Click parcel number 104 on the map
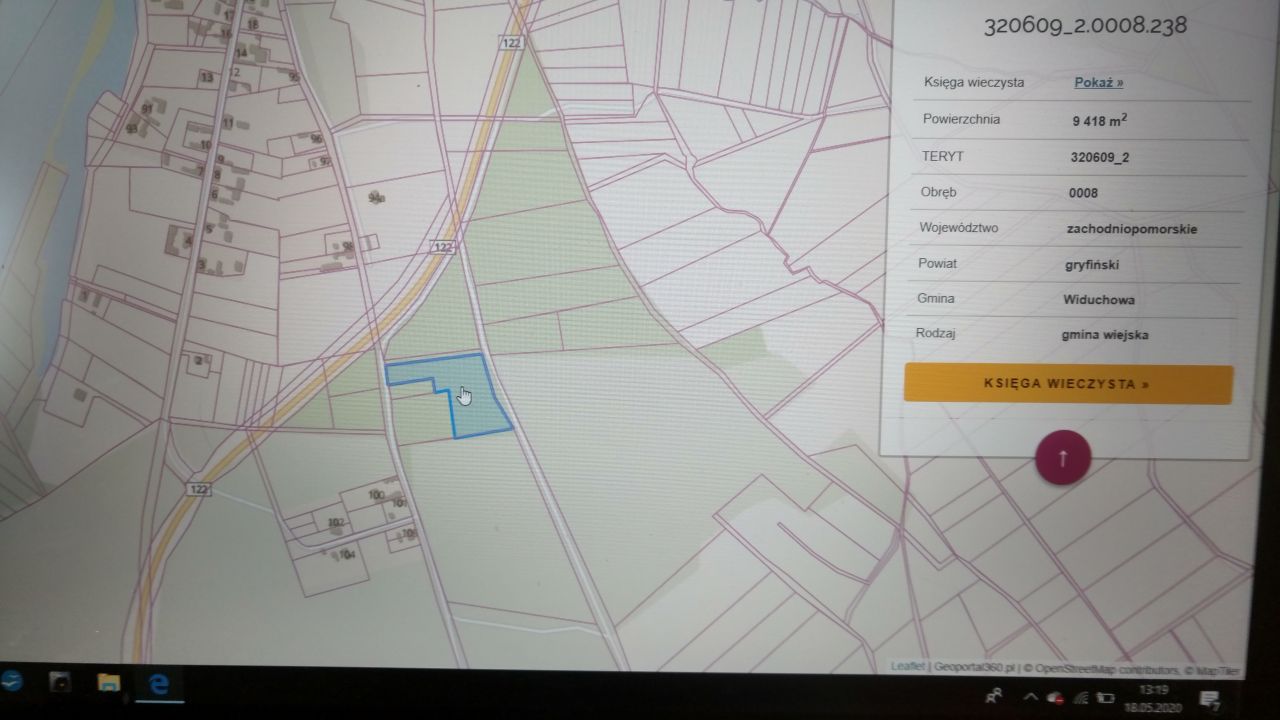 (x=347, y=555)
